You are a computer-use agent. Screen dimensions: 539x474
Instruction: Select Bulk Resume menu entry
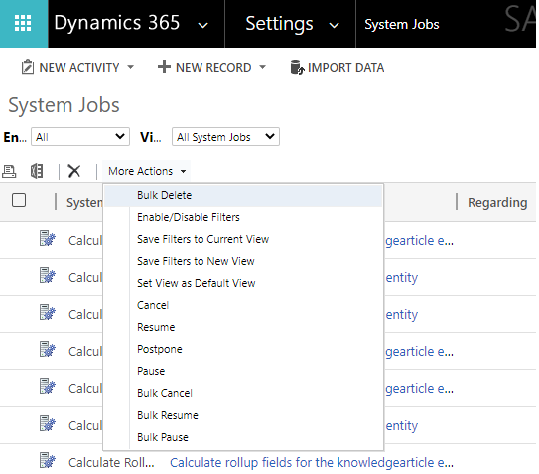pos(243,415)
